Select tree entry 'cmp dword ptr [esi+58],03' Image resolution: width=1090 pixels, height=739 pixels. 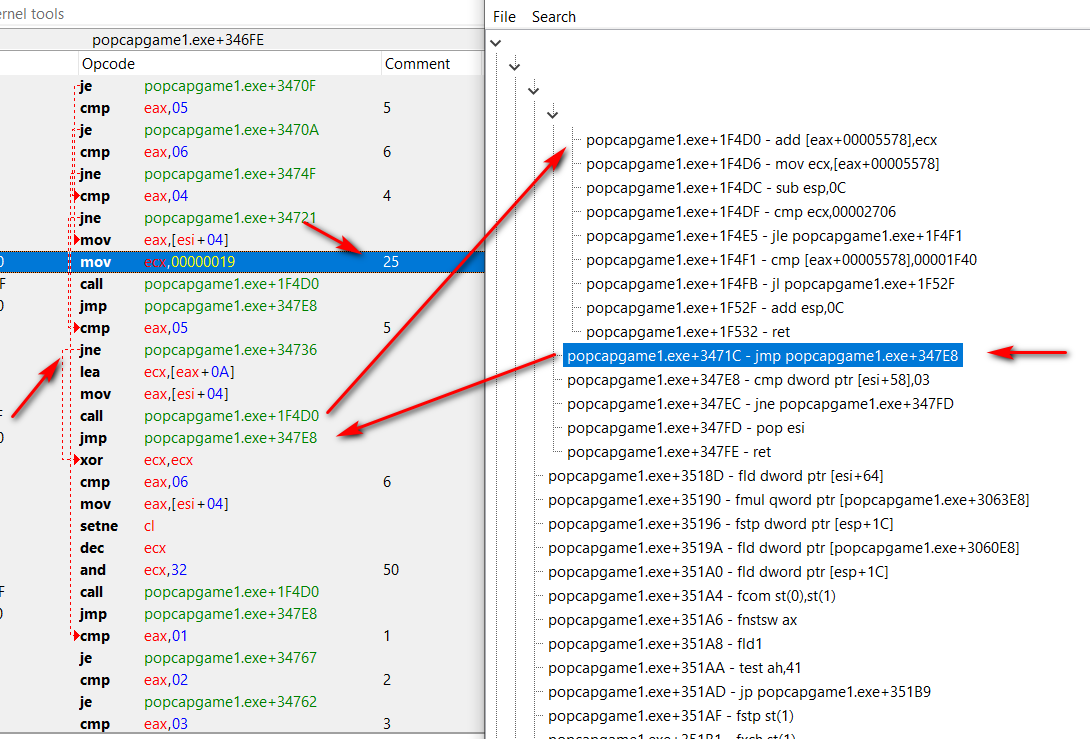coord(748,380)
